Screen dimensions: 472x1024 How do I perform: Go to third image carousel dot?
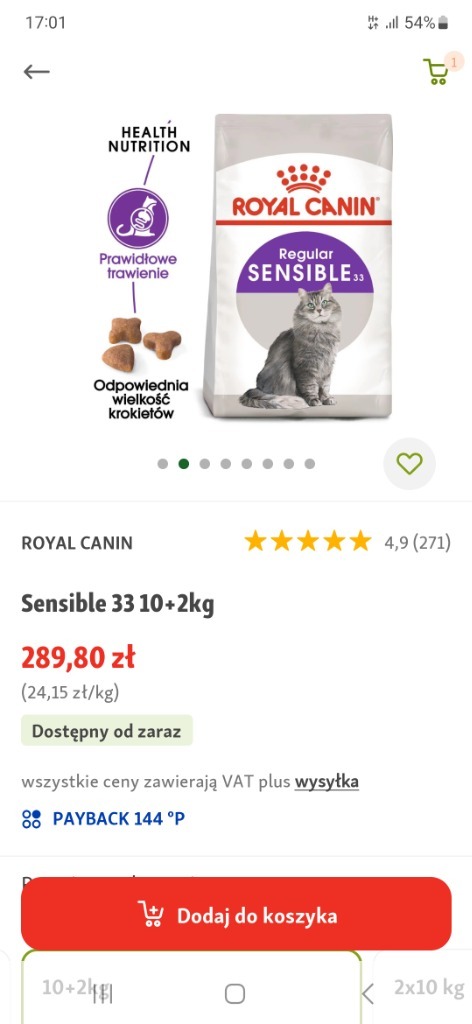204,464
